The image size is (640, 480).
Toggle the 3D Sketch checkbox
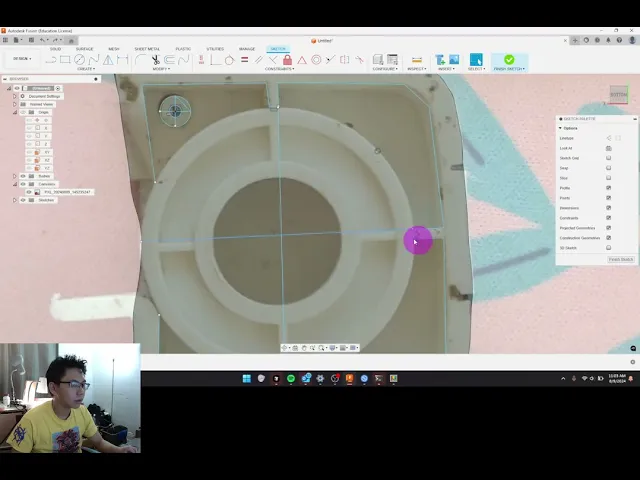point(609,248)
